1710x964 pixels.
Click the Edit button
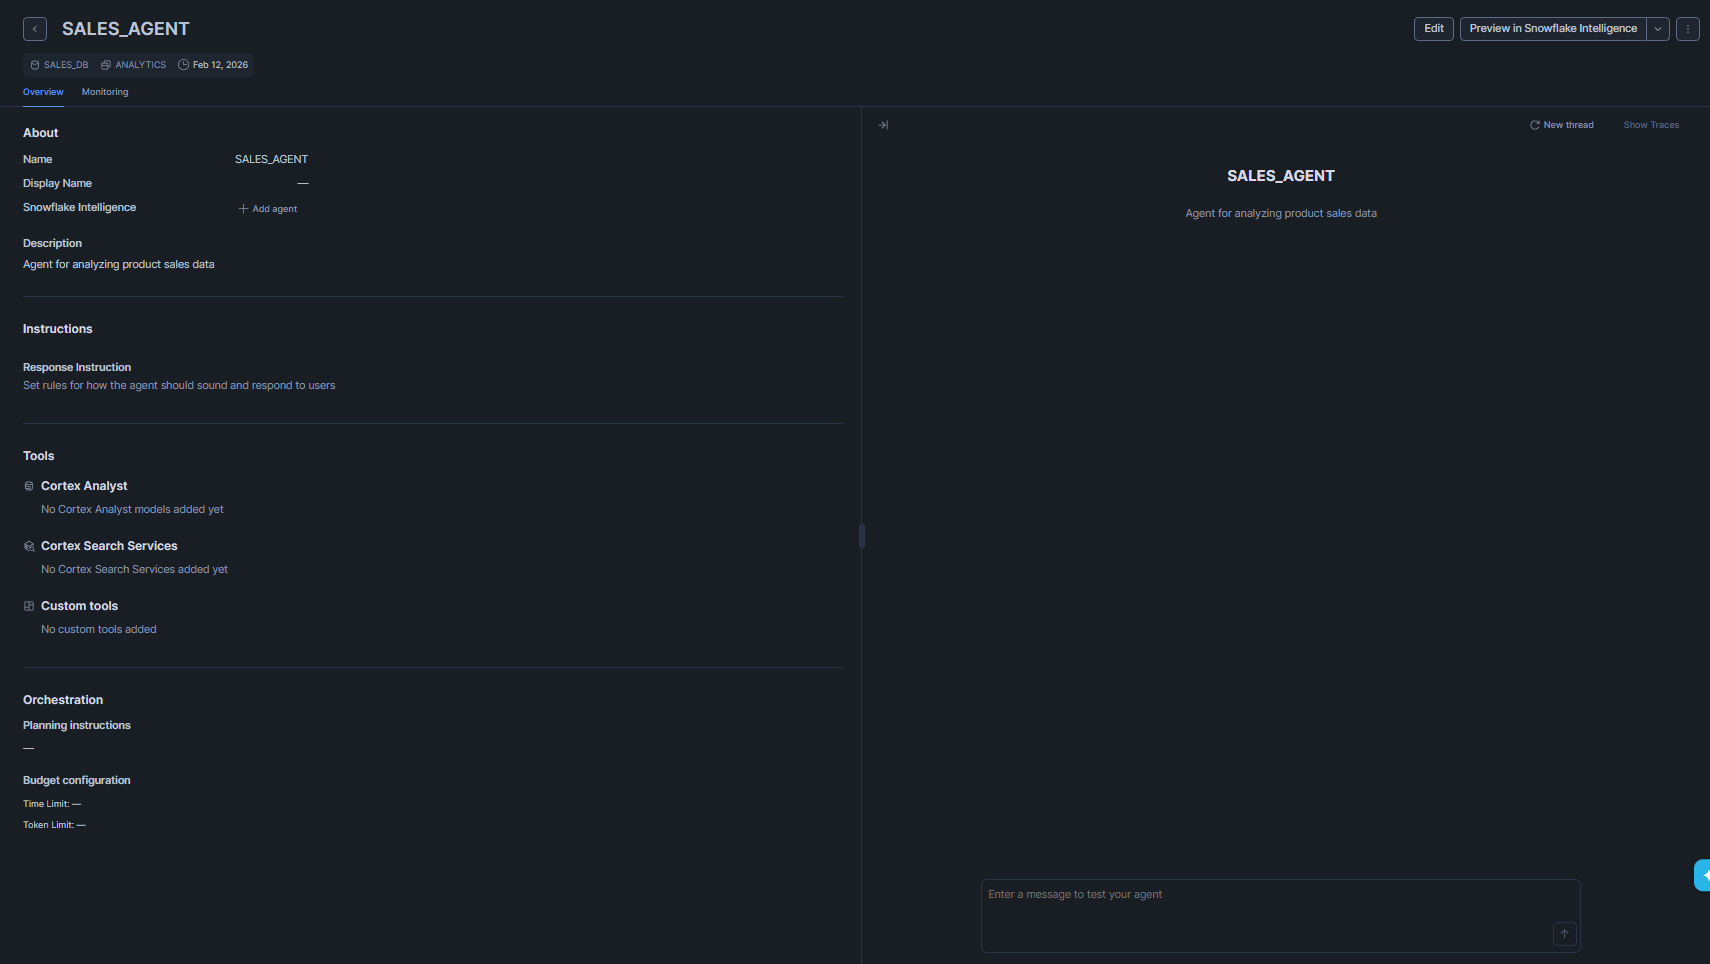point(1432,28)
